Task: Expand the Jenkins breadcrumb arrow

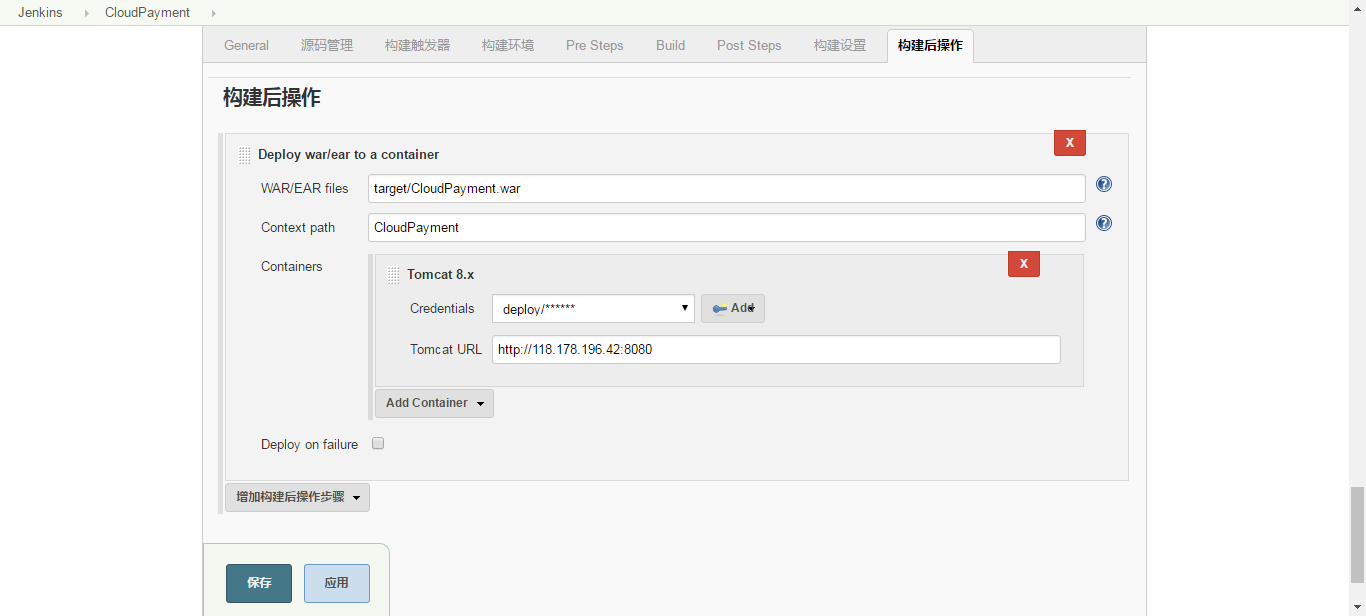Action: (86, 13)
